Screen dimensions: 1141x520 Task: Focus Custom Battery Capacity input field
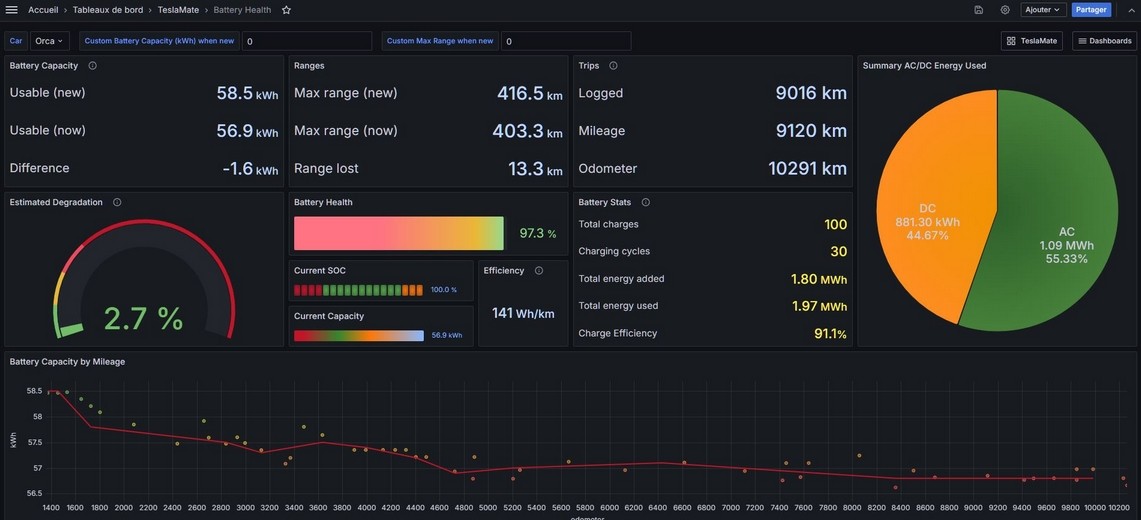pyautogui.click(x=306, y=41)
